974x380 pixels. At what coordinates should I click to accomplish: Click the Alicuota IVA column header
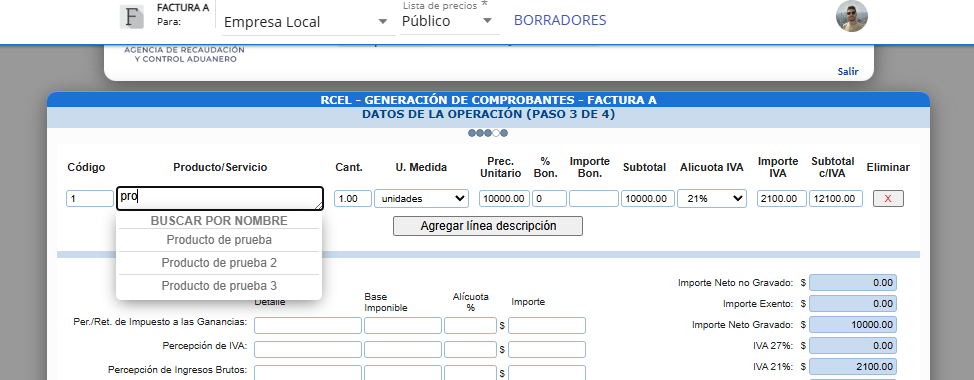[712, 168]
